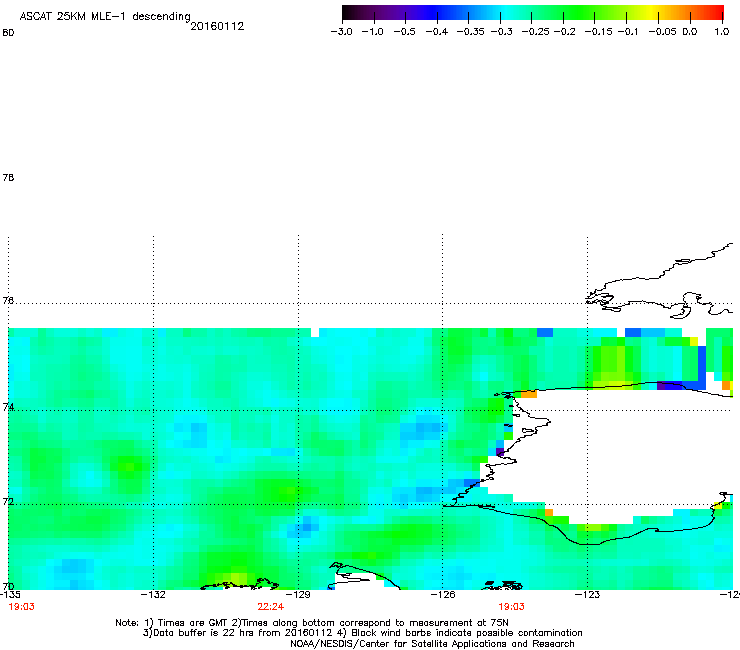Screen dimensions: 740x650
Task: Click the NOAA/NESDIS credit line
Action: point(432,644)
